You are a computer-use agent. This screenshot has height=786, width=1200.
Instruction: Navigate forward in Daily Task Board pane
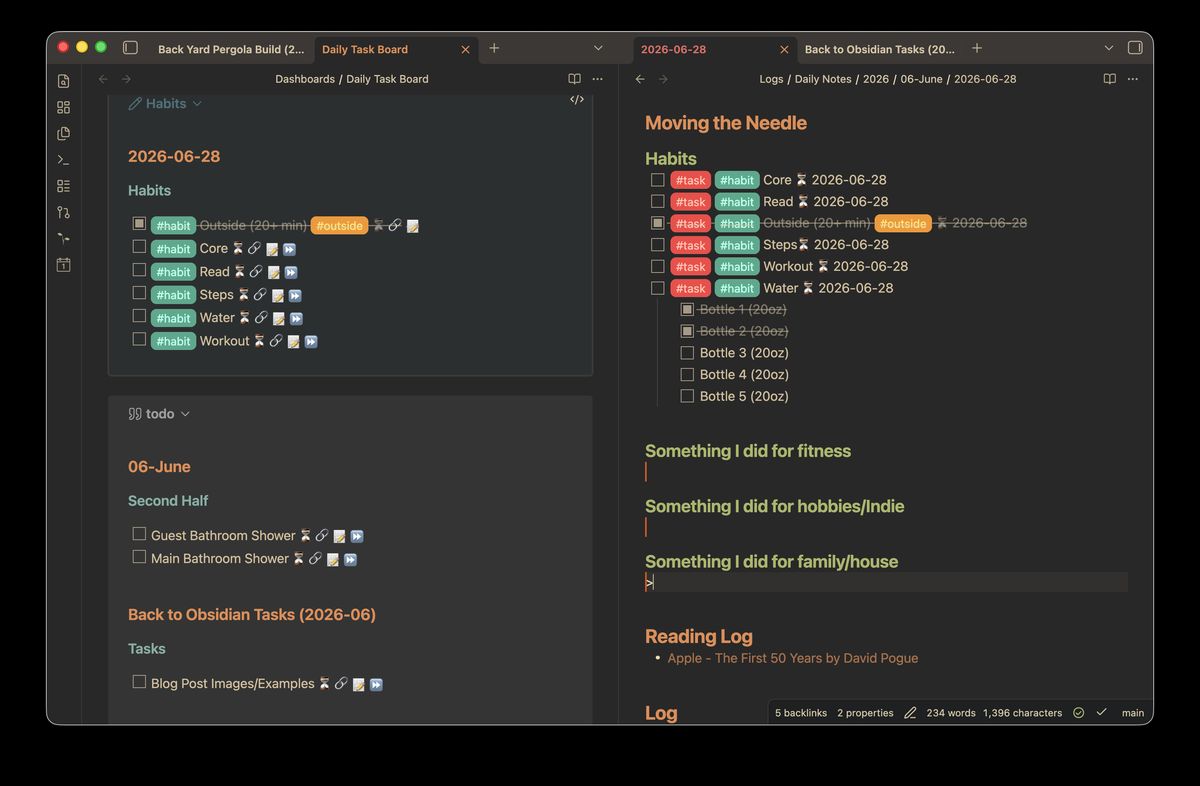click(x=126, y=79)
